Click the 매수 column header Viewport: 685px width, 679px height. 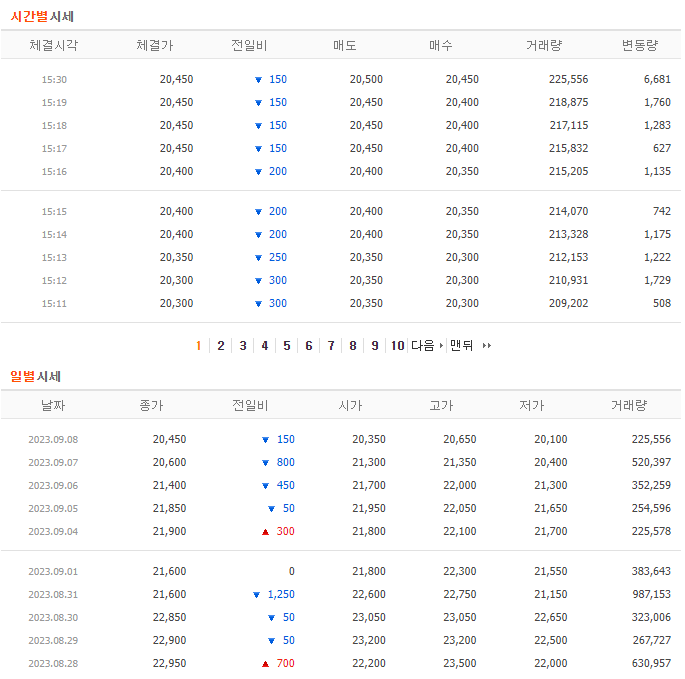click(x=440, y=45)
